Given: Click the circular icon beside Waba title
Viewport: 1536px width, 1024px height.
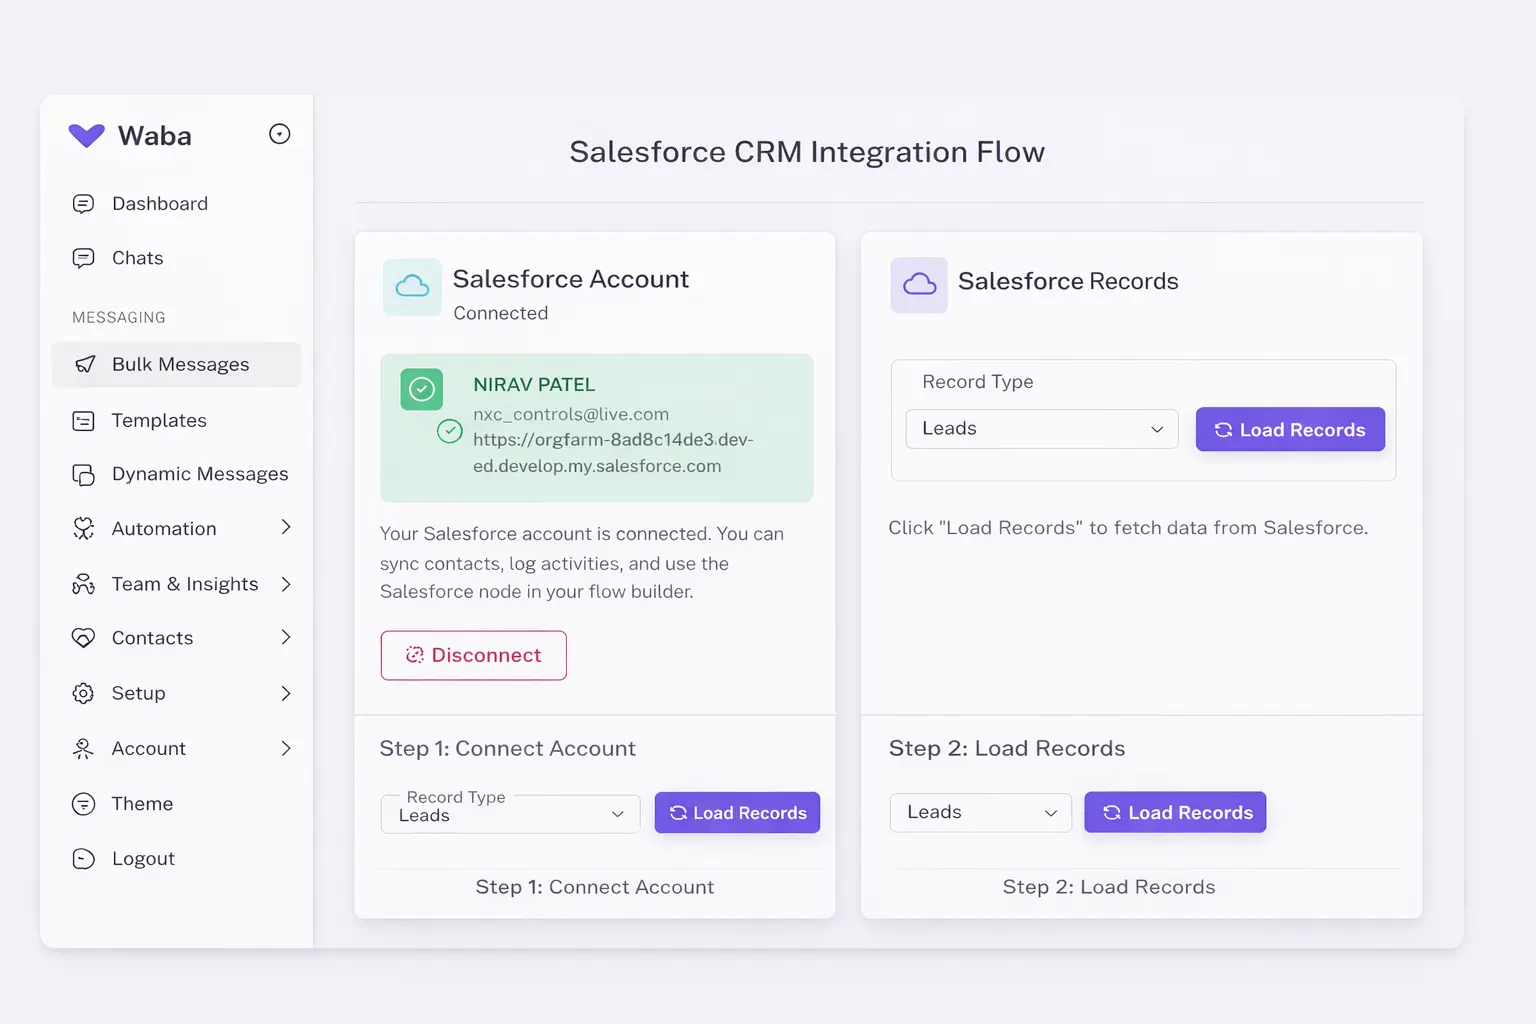Looking at the screenshot, I should pos(279,133).
